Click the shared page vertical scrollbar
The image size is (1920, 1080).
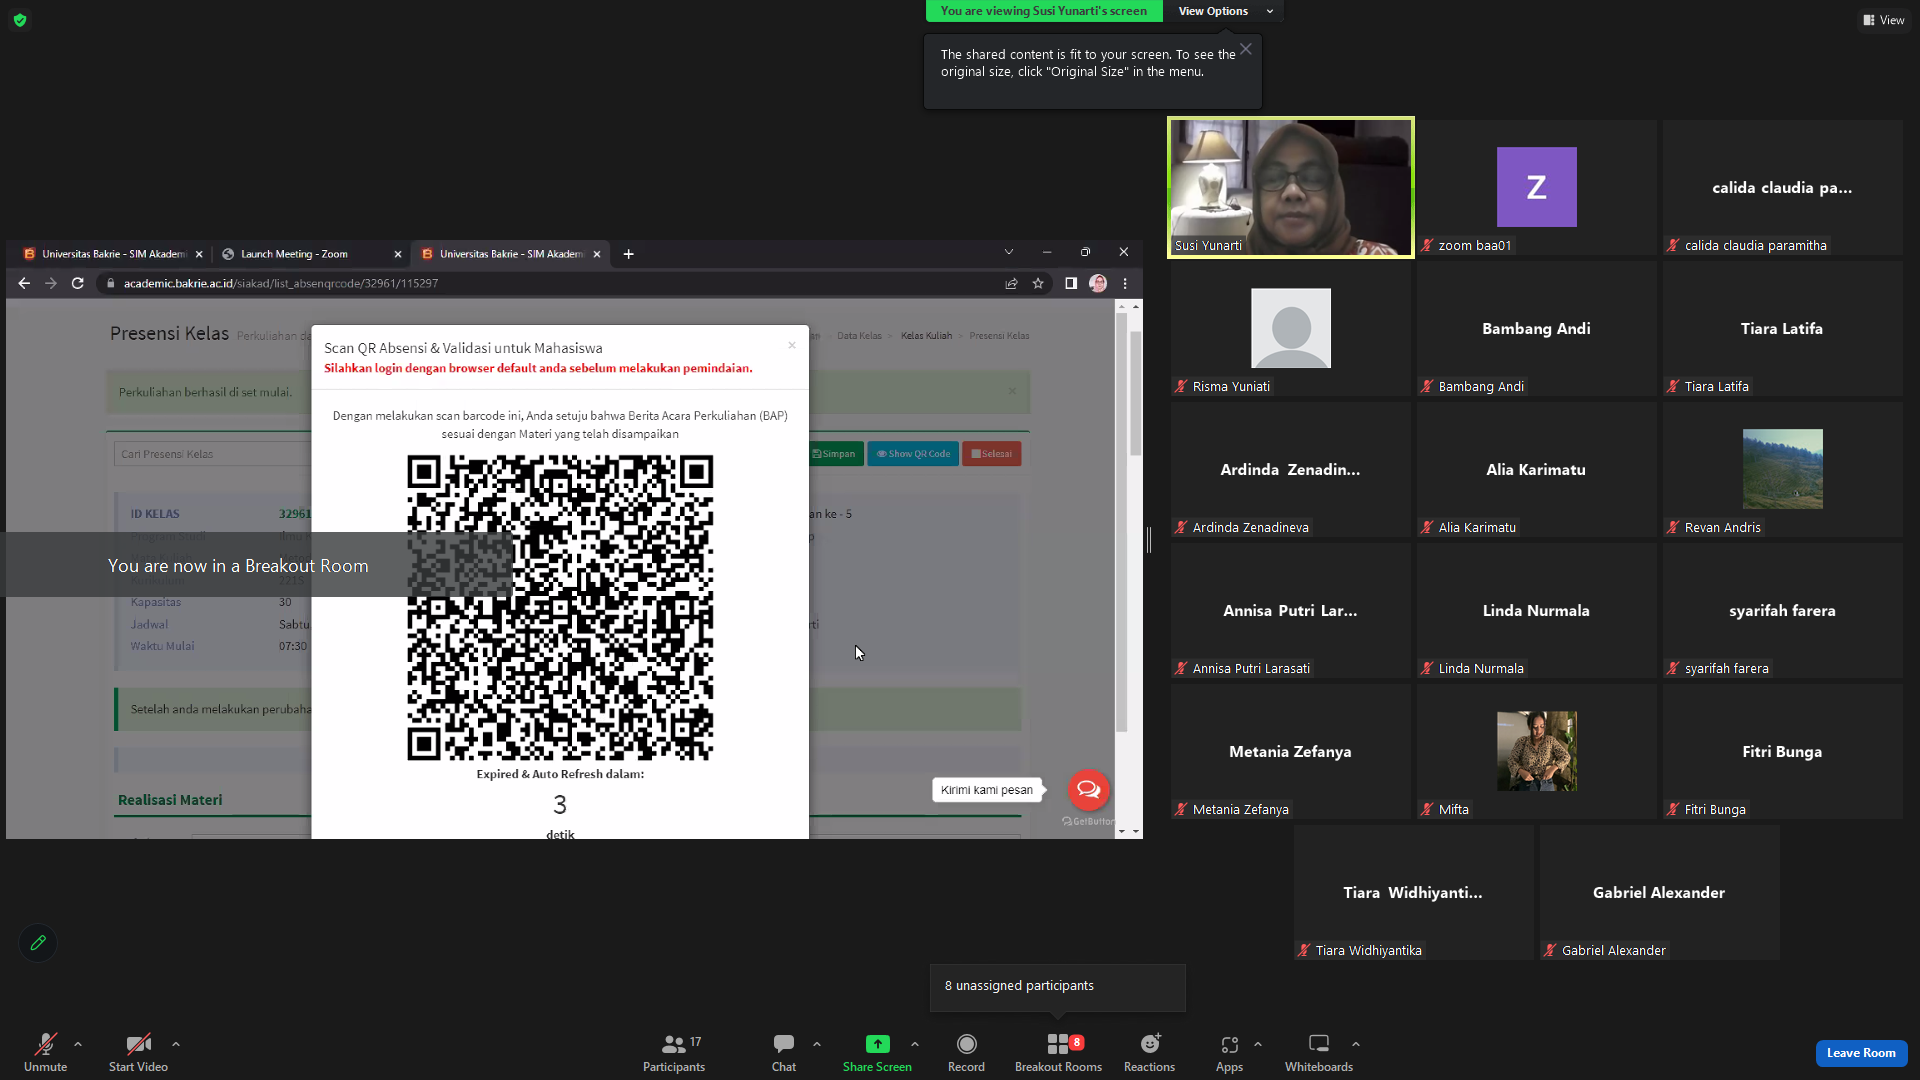click(1135, 393)
